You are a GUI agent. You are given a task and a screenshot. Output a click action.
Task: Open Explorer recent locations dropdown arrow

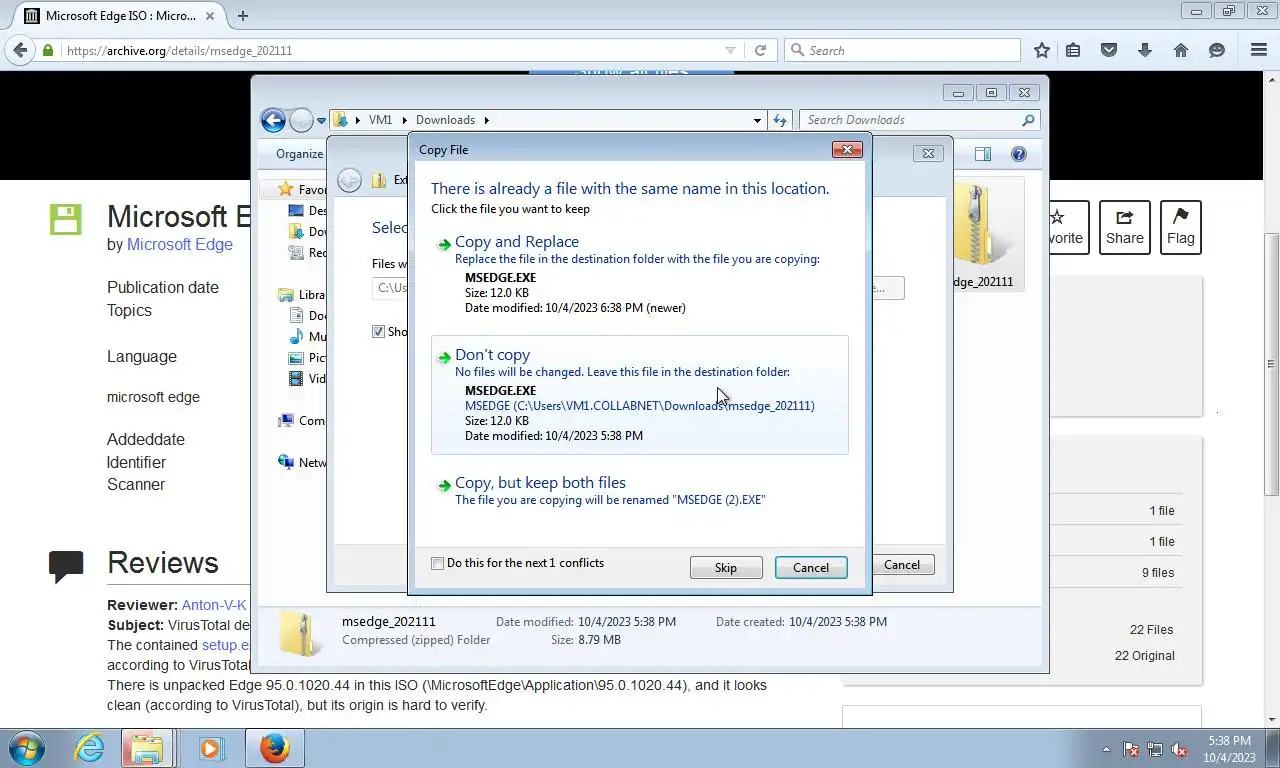(x=321, y=121)
